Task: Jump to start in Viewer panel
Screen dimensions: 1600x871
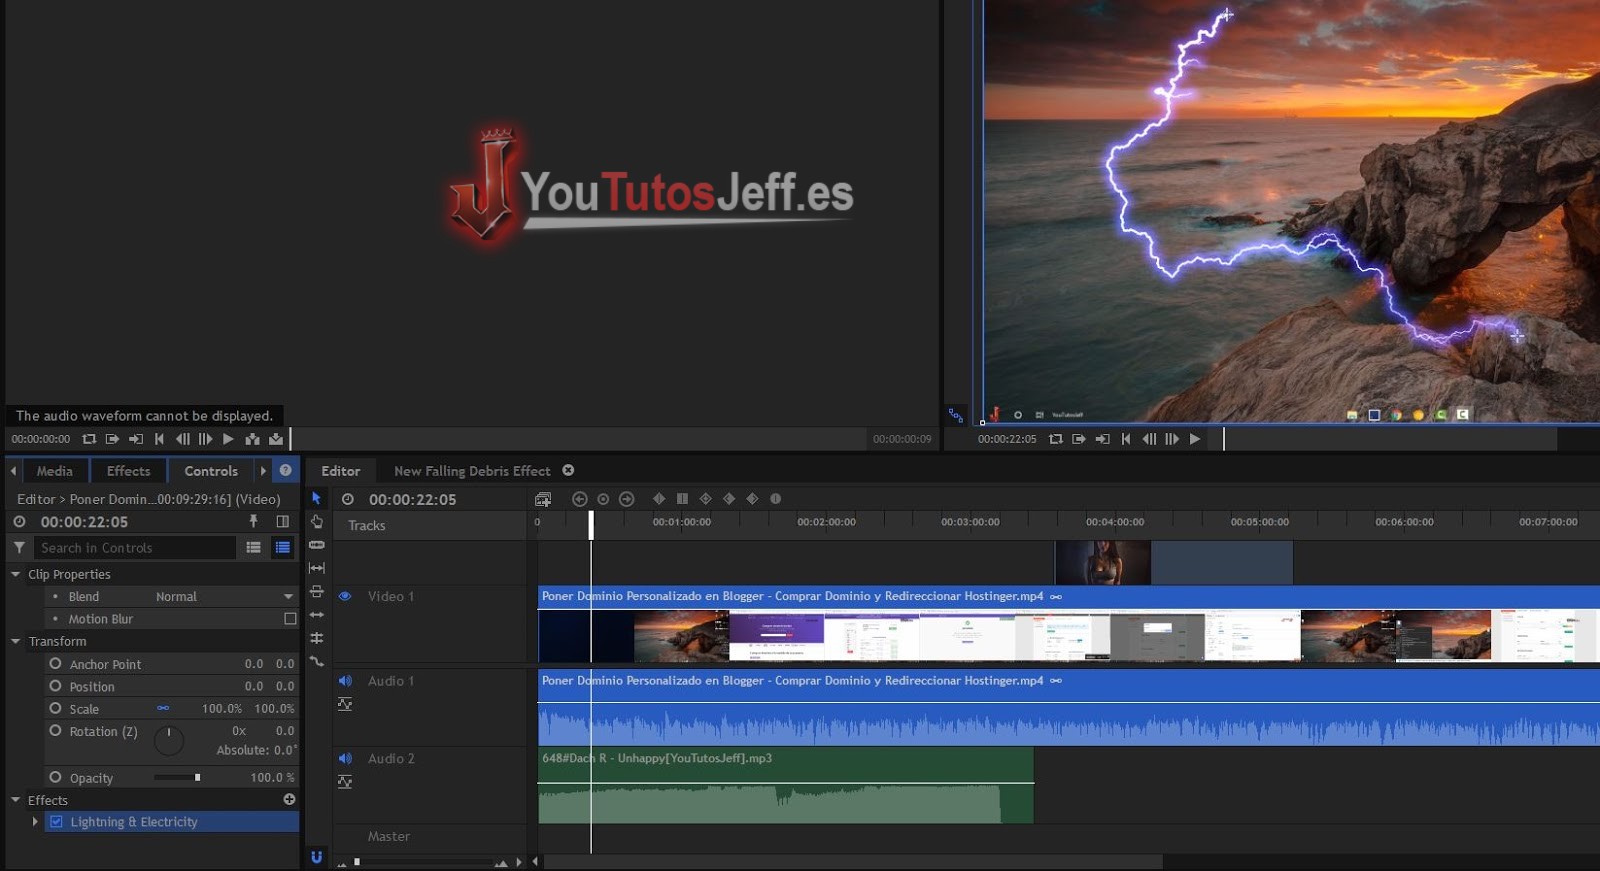Action: (x=1126, y=439)
